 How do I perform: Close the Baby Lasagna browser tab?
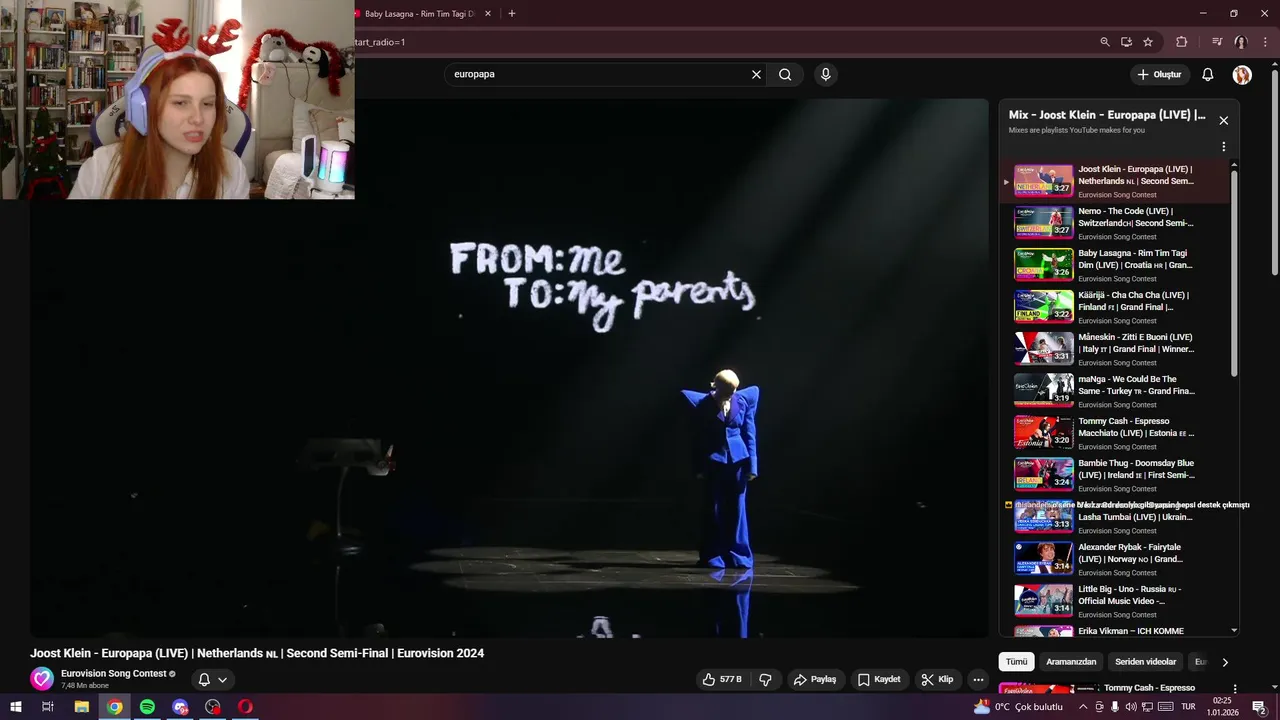pyautogui.click(x=488, y=14)
